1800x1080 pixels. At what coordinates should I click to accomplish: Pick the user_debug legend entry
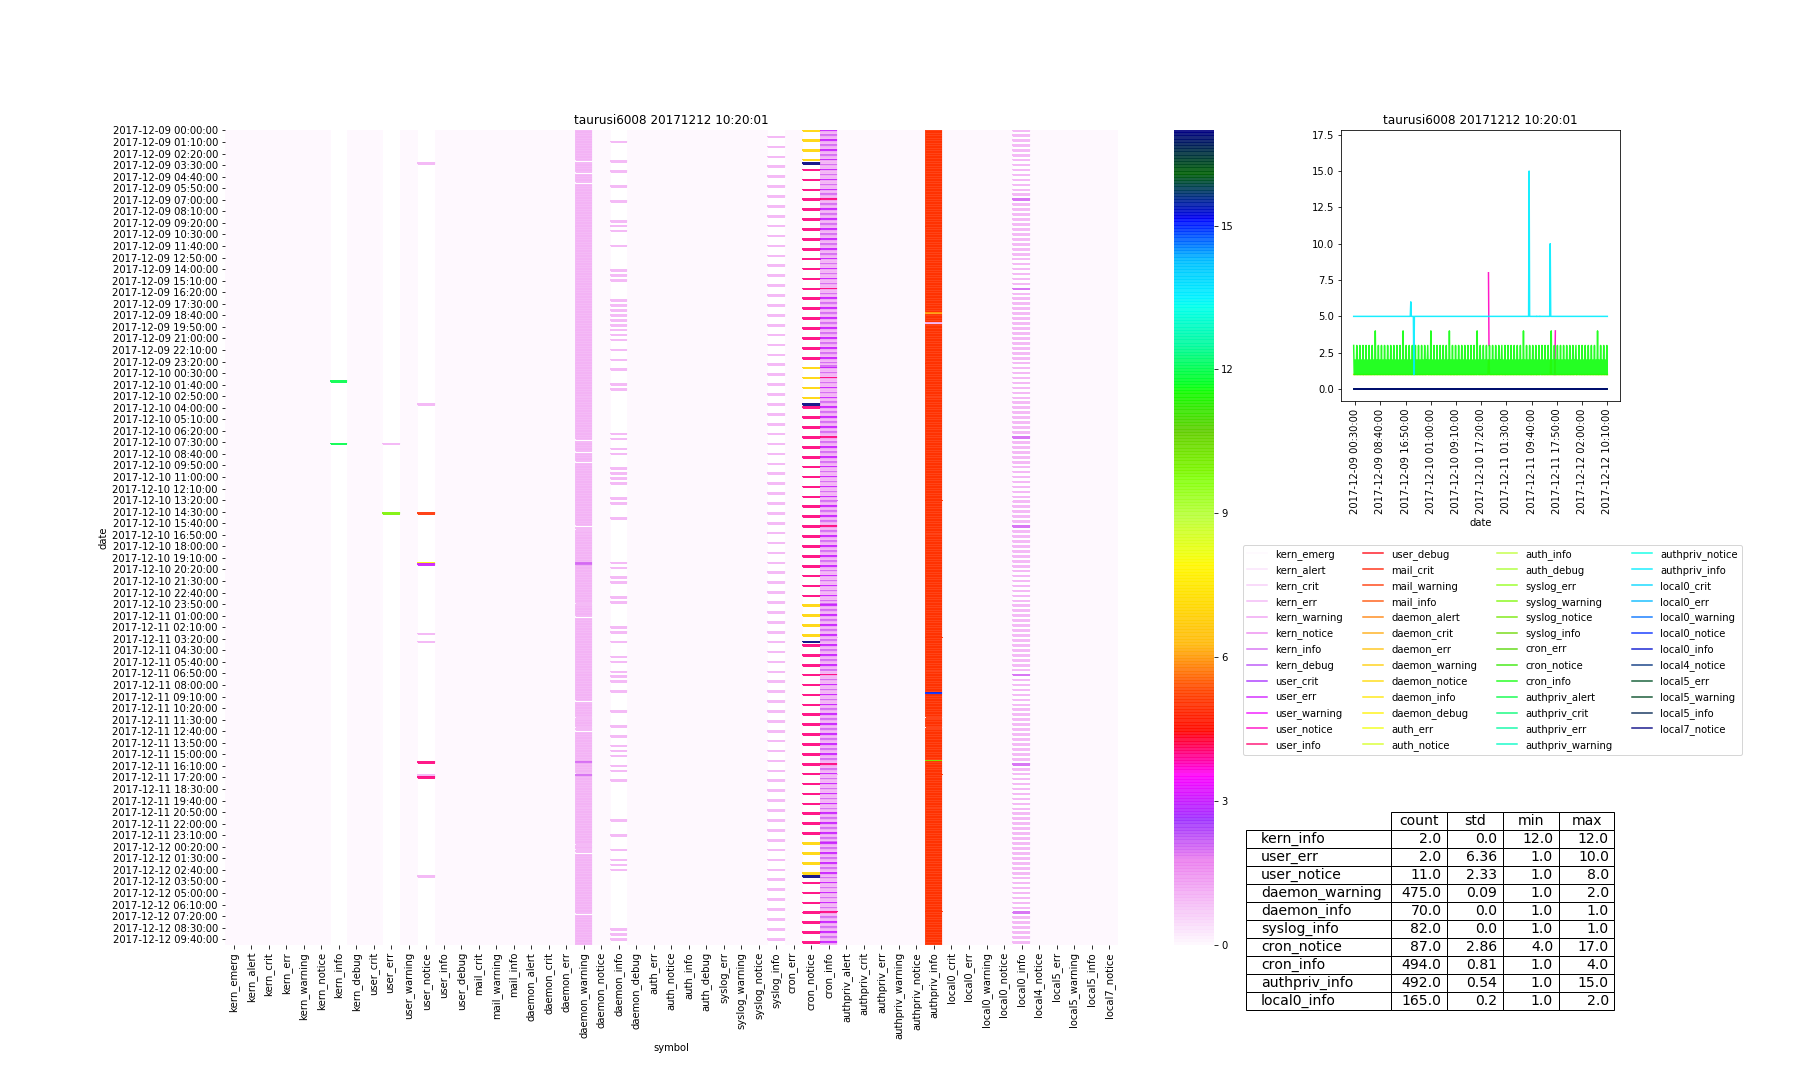pos(1419,554)
